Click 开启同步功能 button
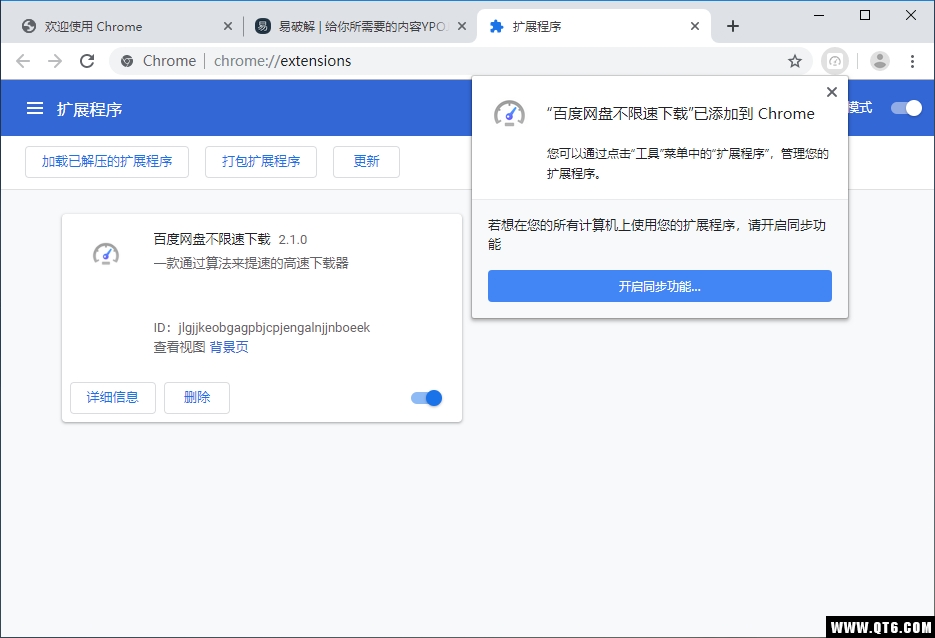 tap(660, 286)
